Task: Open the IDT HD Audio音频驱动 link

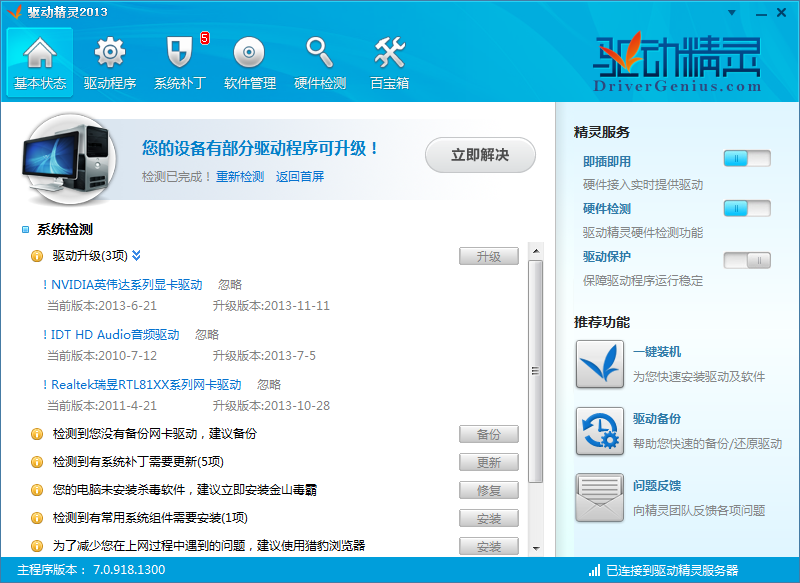Action: (115, 335)
